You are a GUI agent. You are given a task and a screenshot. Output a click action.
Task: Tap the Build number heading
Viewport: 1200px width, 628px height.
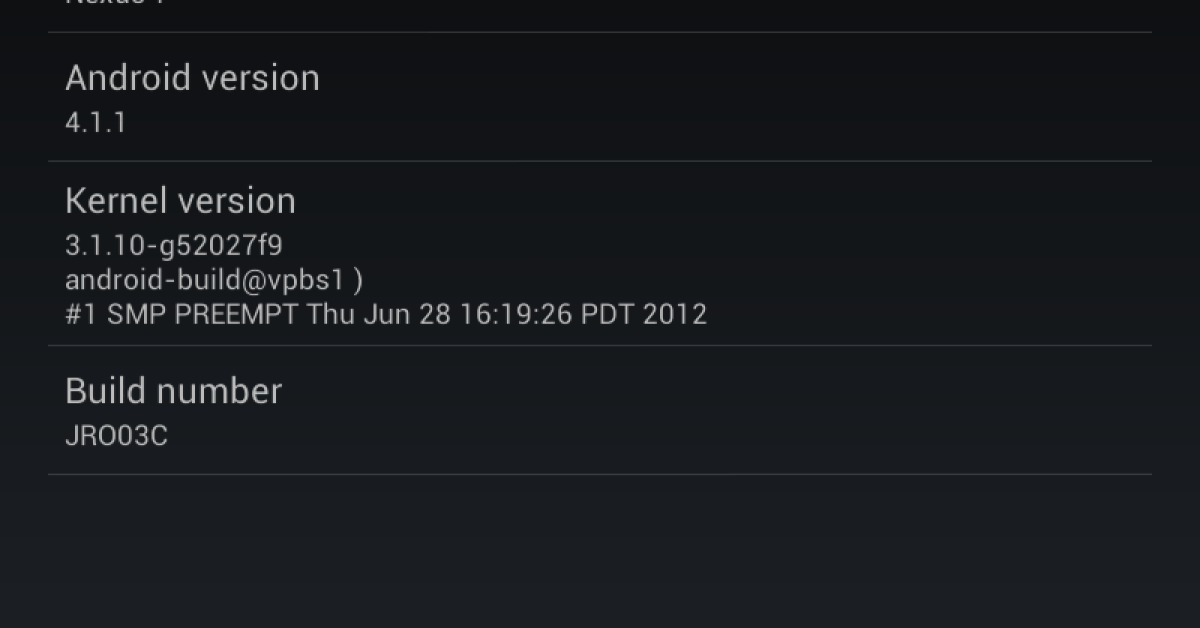tap(173, 391)
